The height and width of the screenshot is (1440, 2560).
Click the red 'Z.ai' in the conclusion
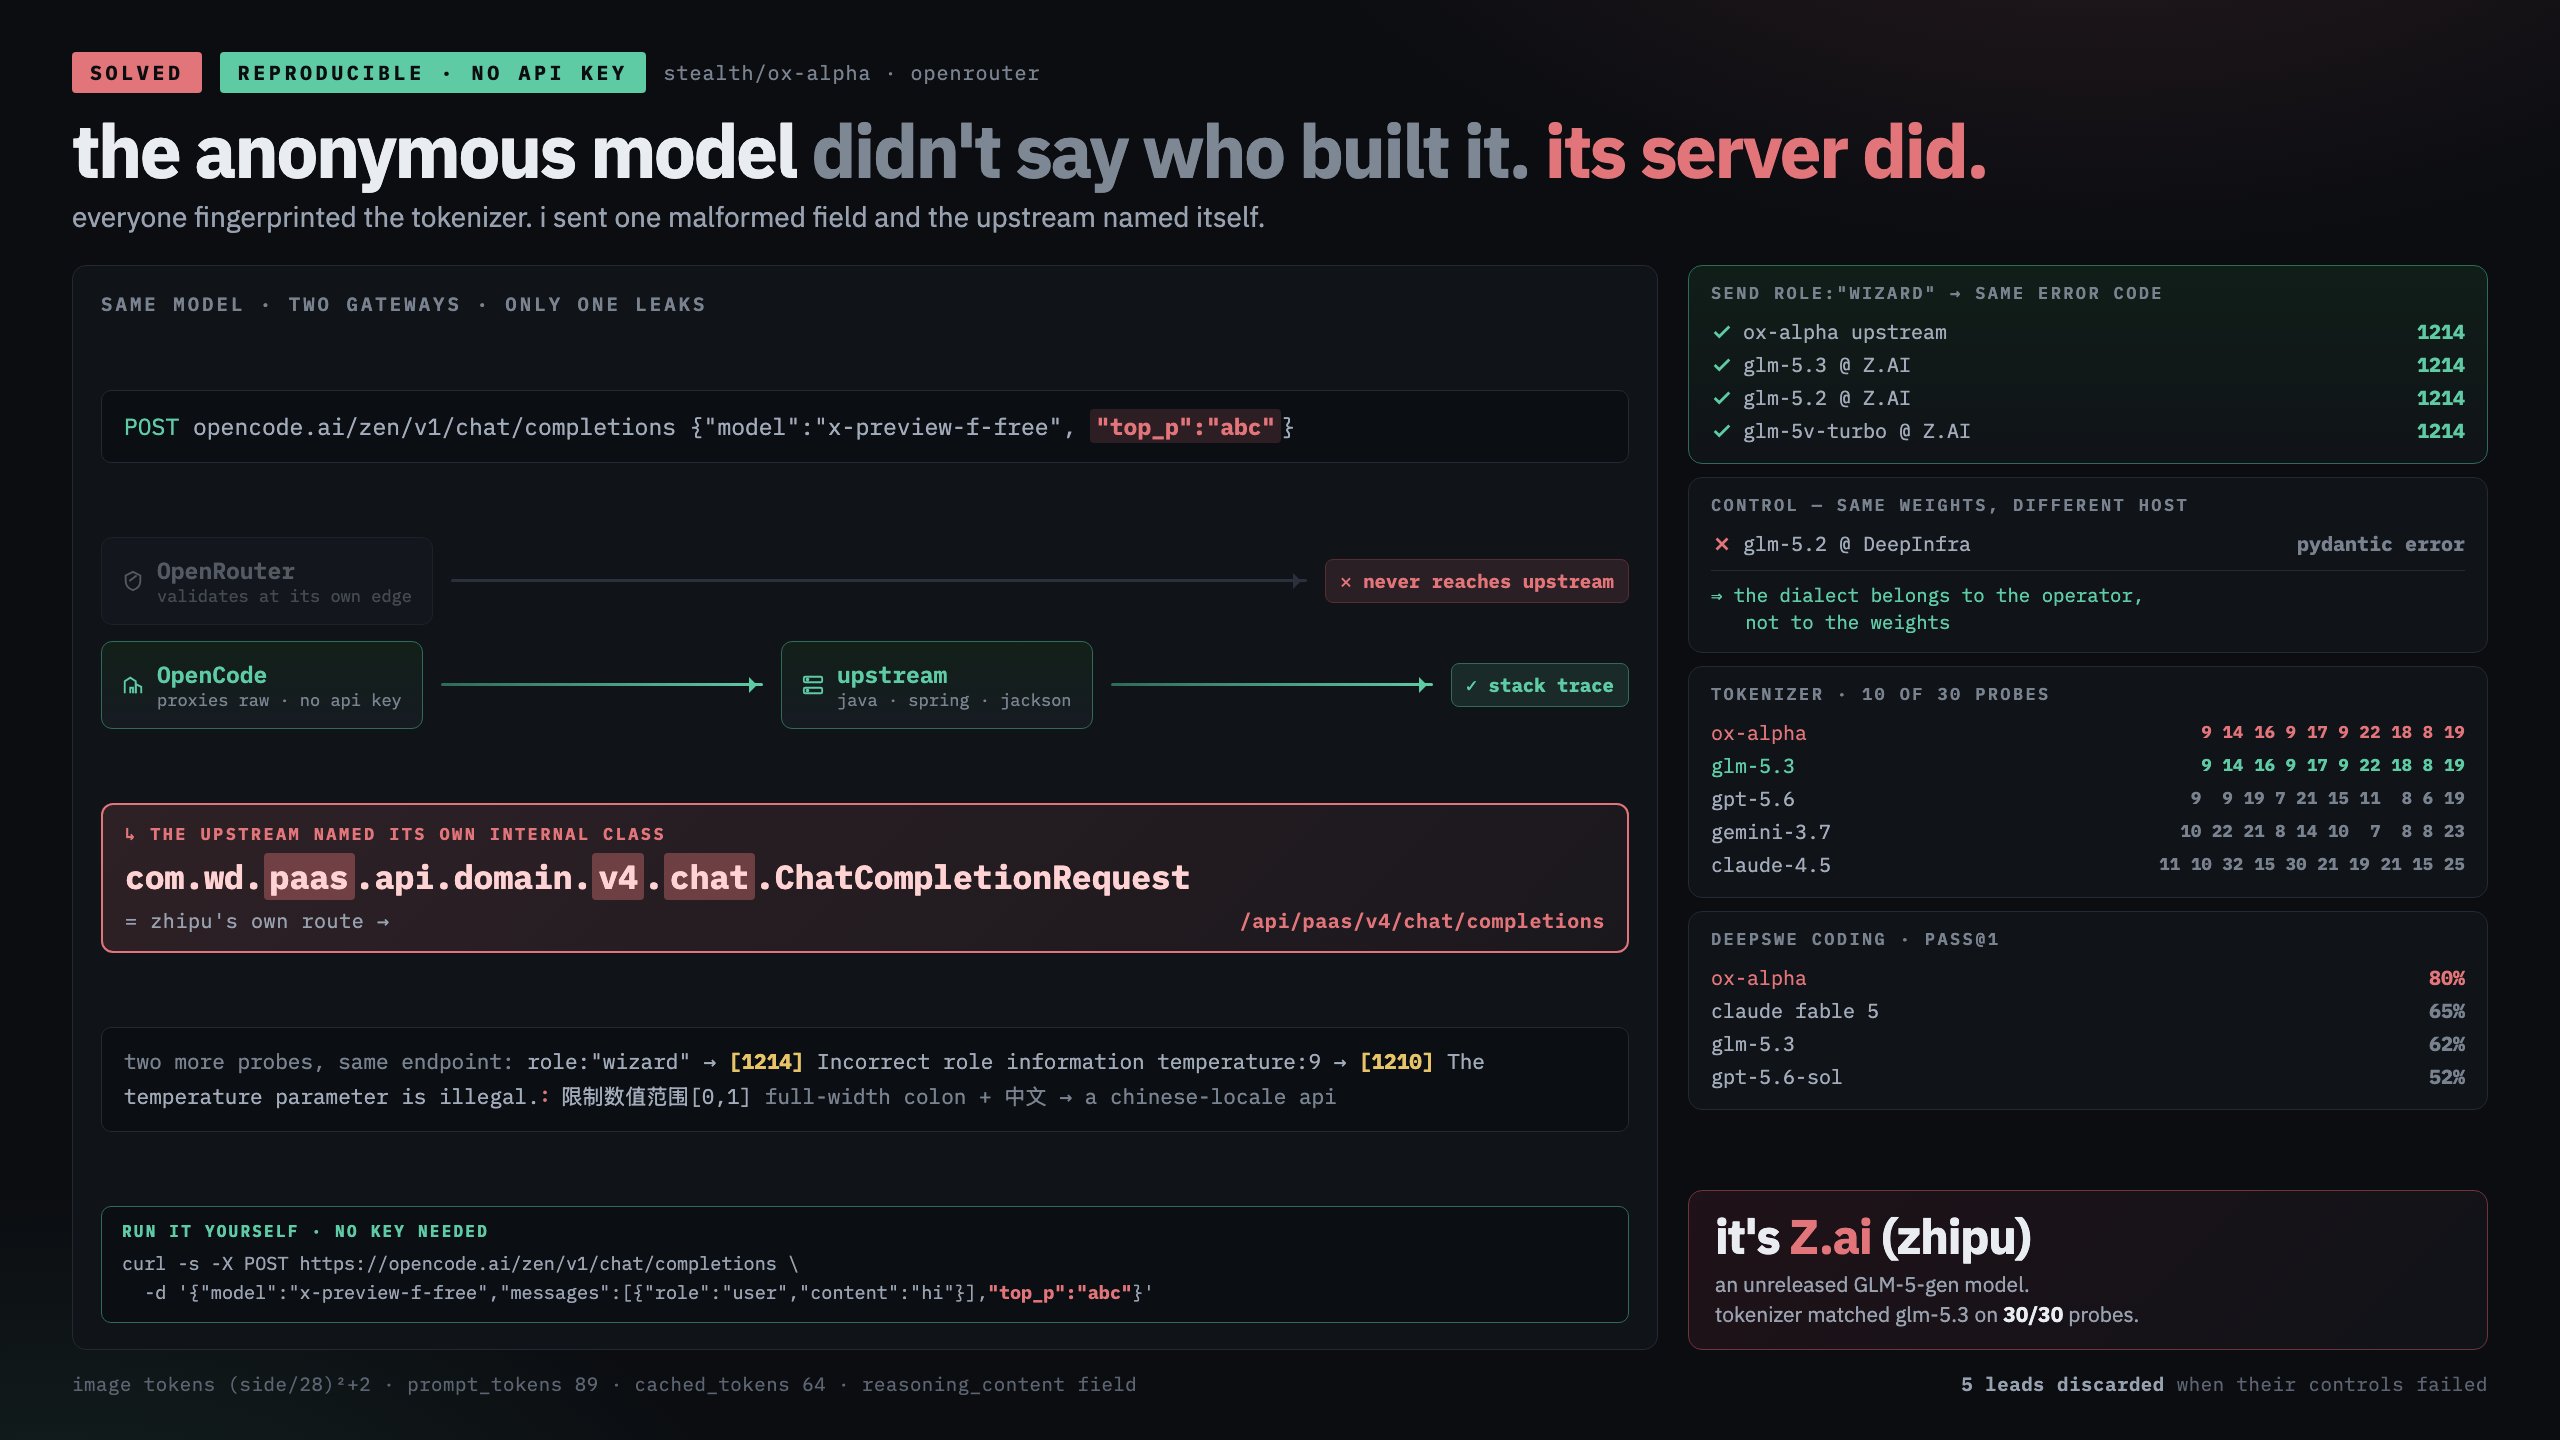pos(1830,1237)
